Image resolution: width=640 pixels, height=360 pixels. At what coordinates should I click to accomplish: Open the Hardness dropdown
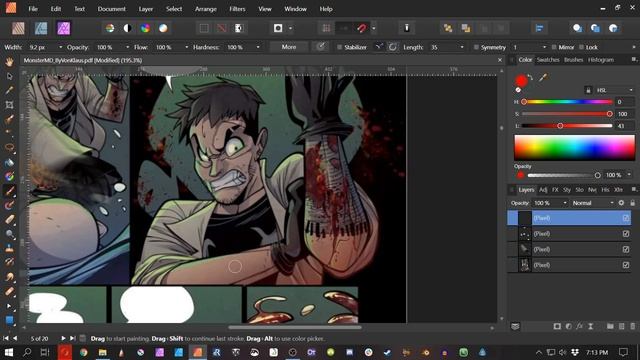click(x=258, y=47)
